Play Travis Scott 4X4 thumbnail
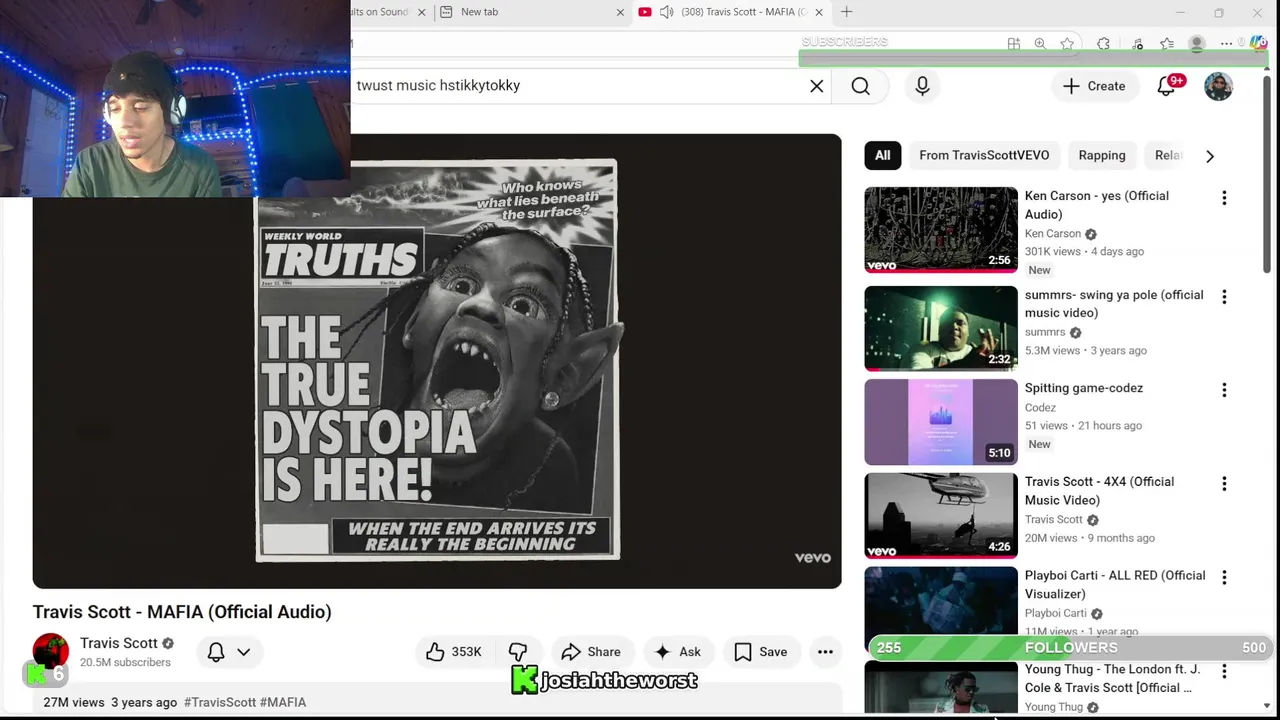 pyautogui.click(x=941, y=516)
